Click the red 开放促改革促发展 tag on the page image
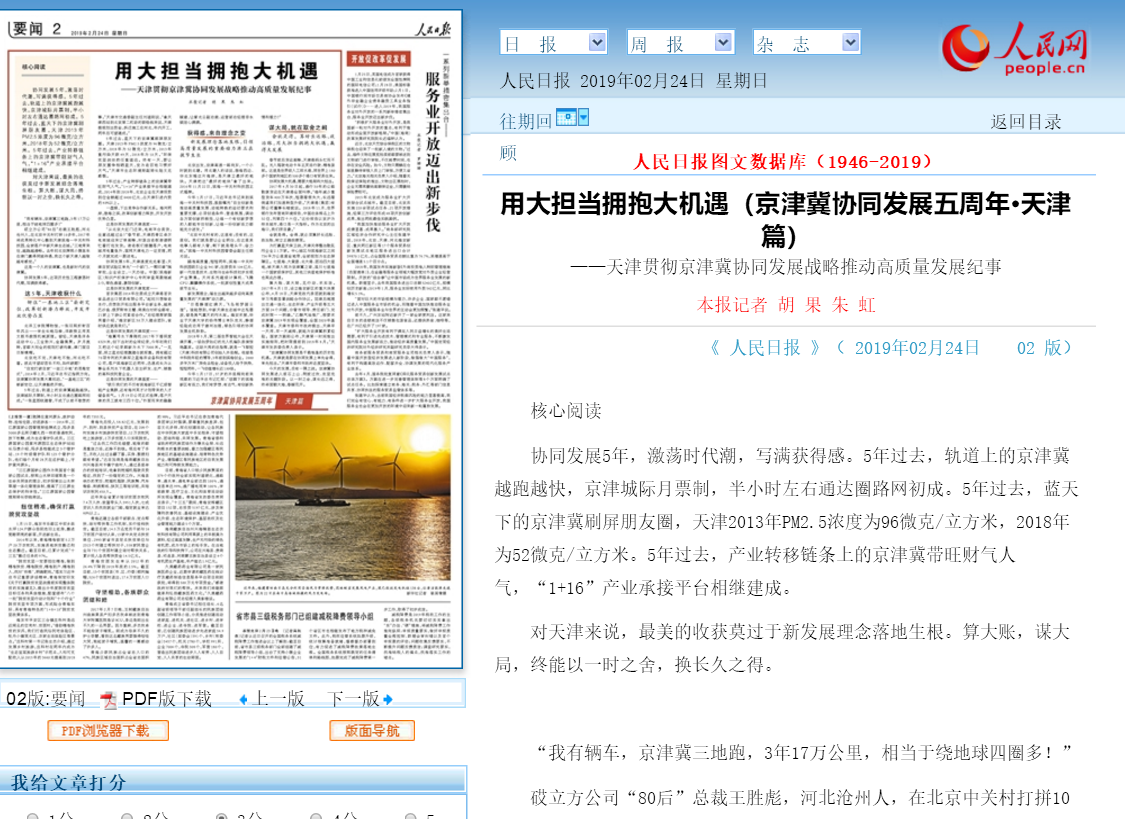Screen dimensions: 1125x819 [378, 59]
